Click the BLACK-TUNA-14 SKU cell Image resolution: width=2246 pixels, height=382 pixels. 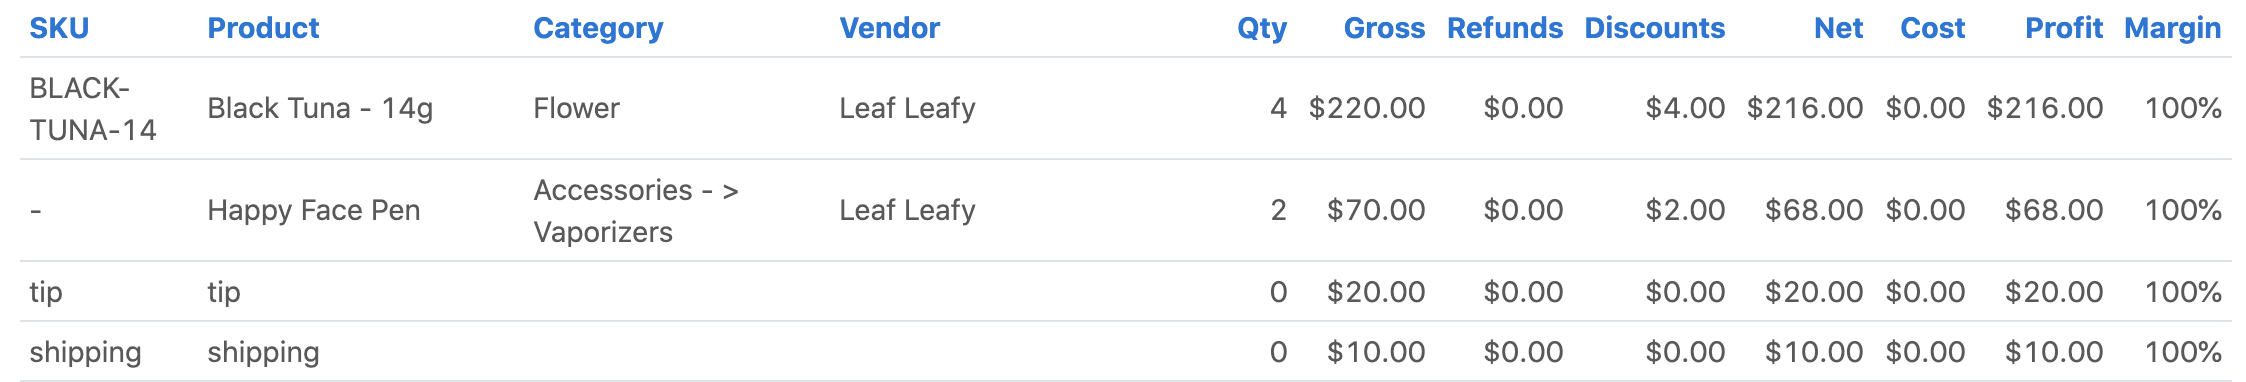click(93, 109)
